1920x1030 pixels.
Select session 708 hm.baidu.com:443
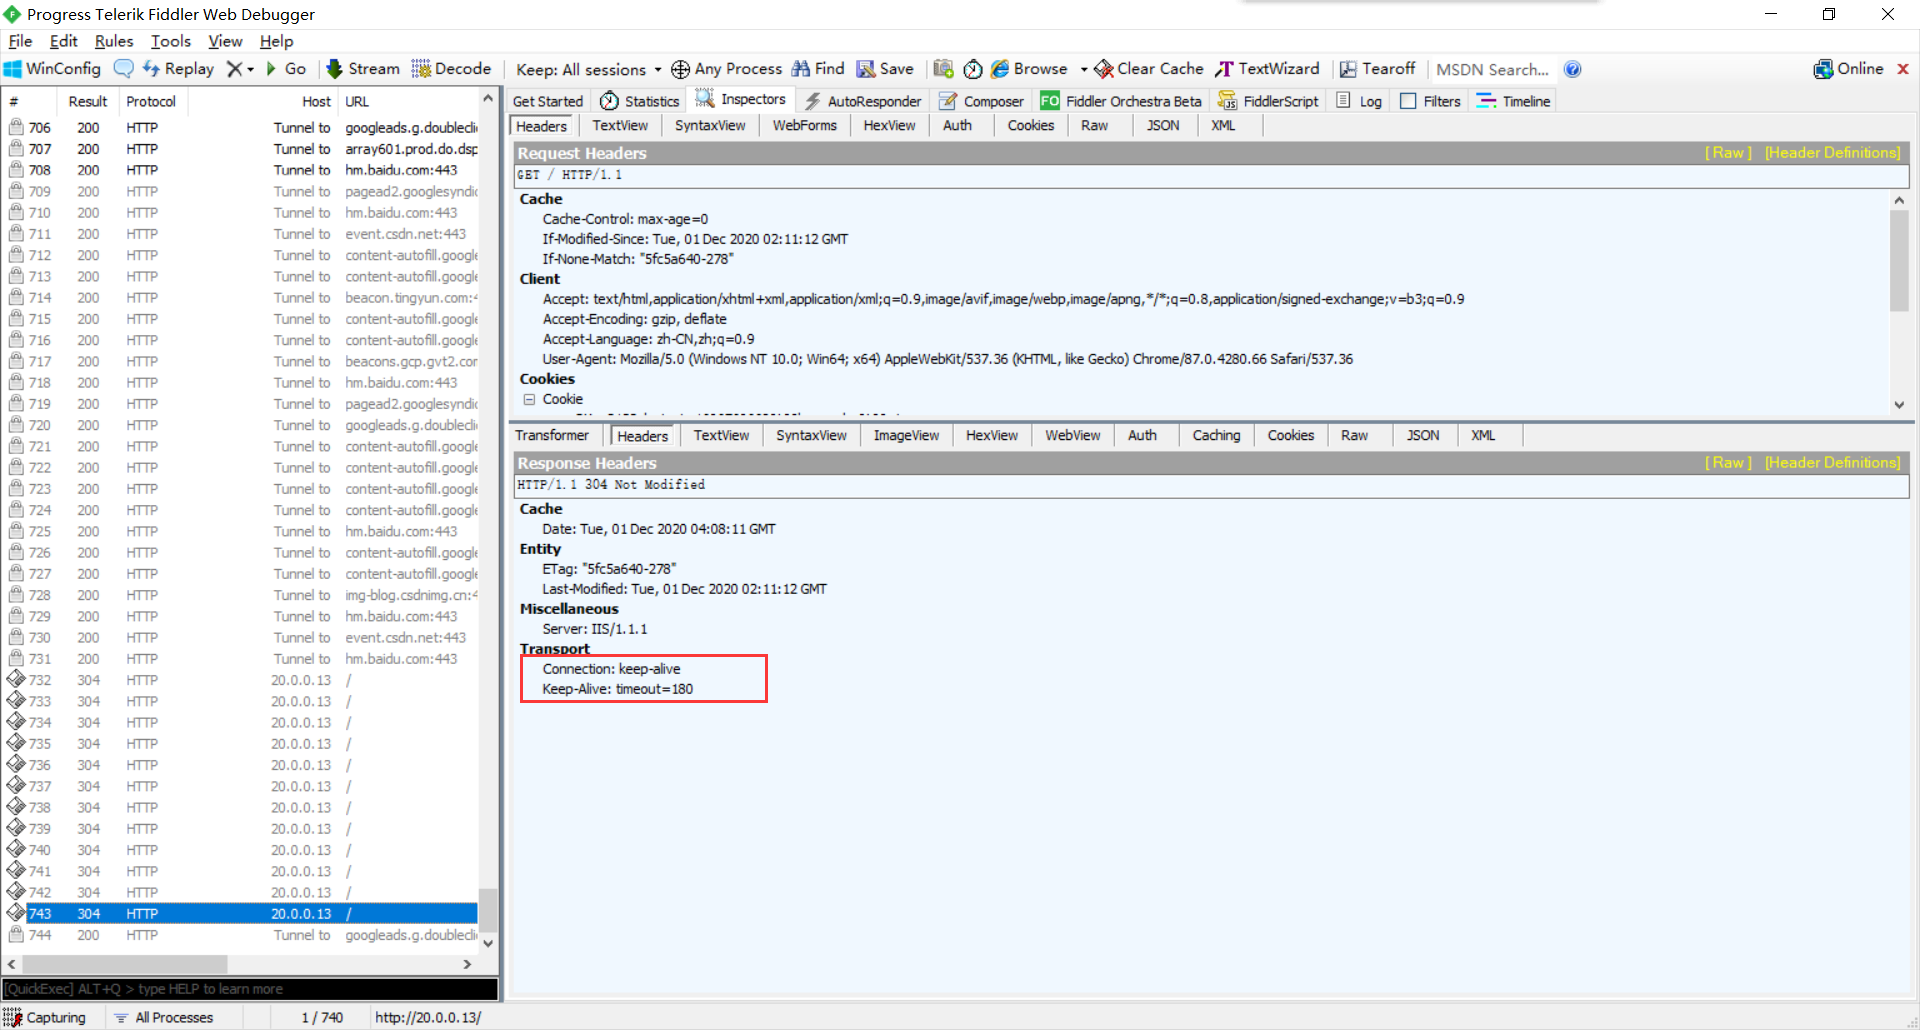tap(240, 170)
